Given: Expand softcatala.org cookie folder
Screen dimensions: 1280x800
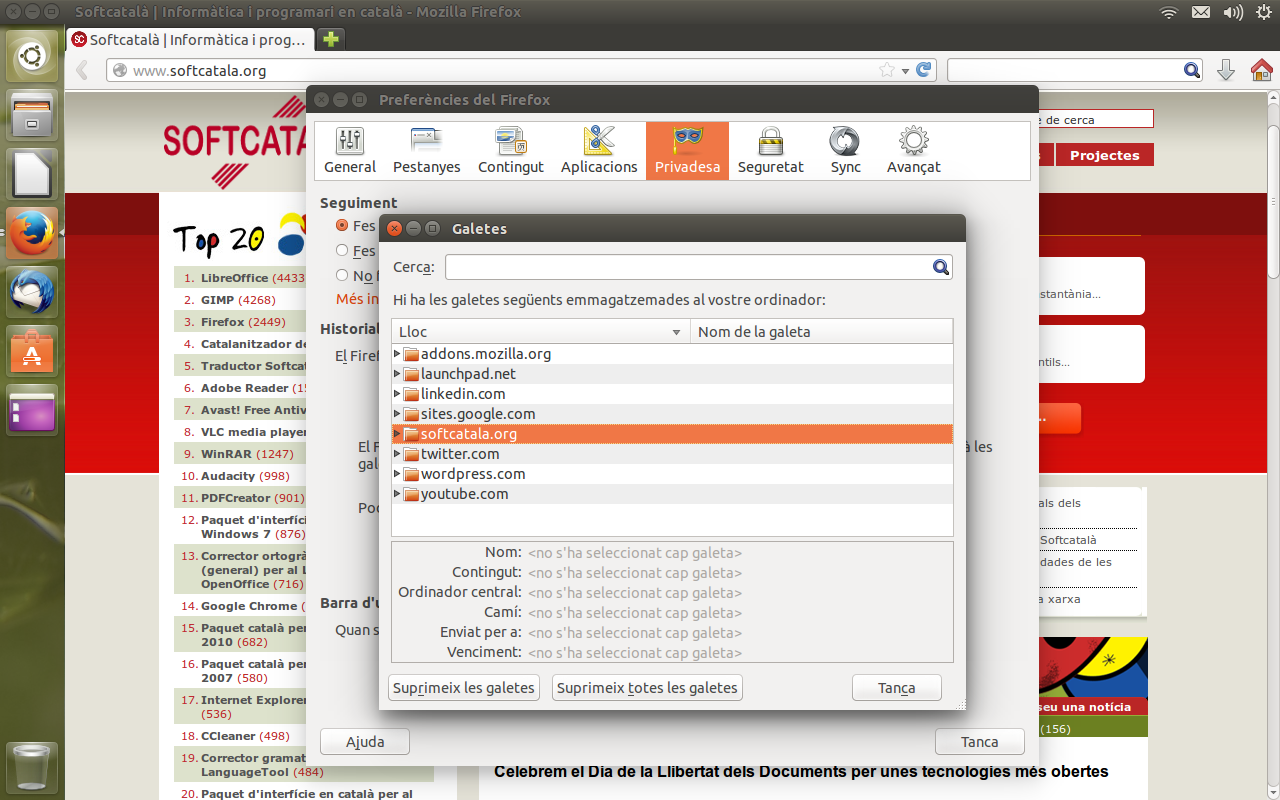Looking at the screenshot, I should [x=397, y=433].
